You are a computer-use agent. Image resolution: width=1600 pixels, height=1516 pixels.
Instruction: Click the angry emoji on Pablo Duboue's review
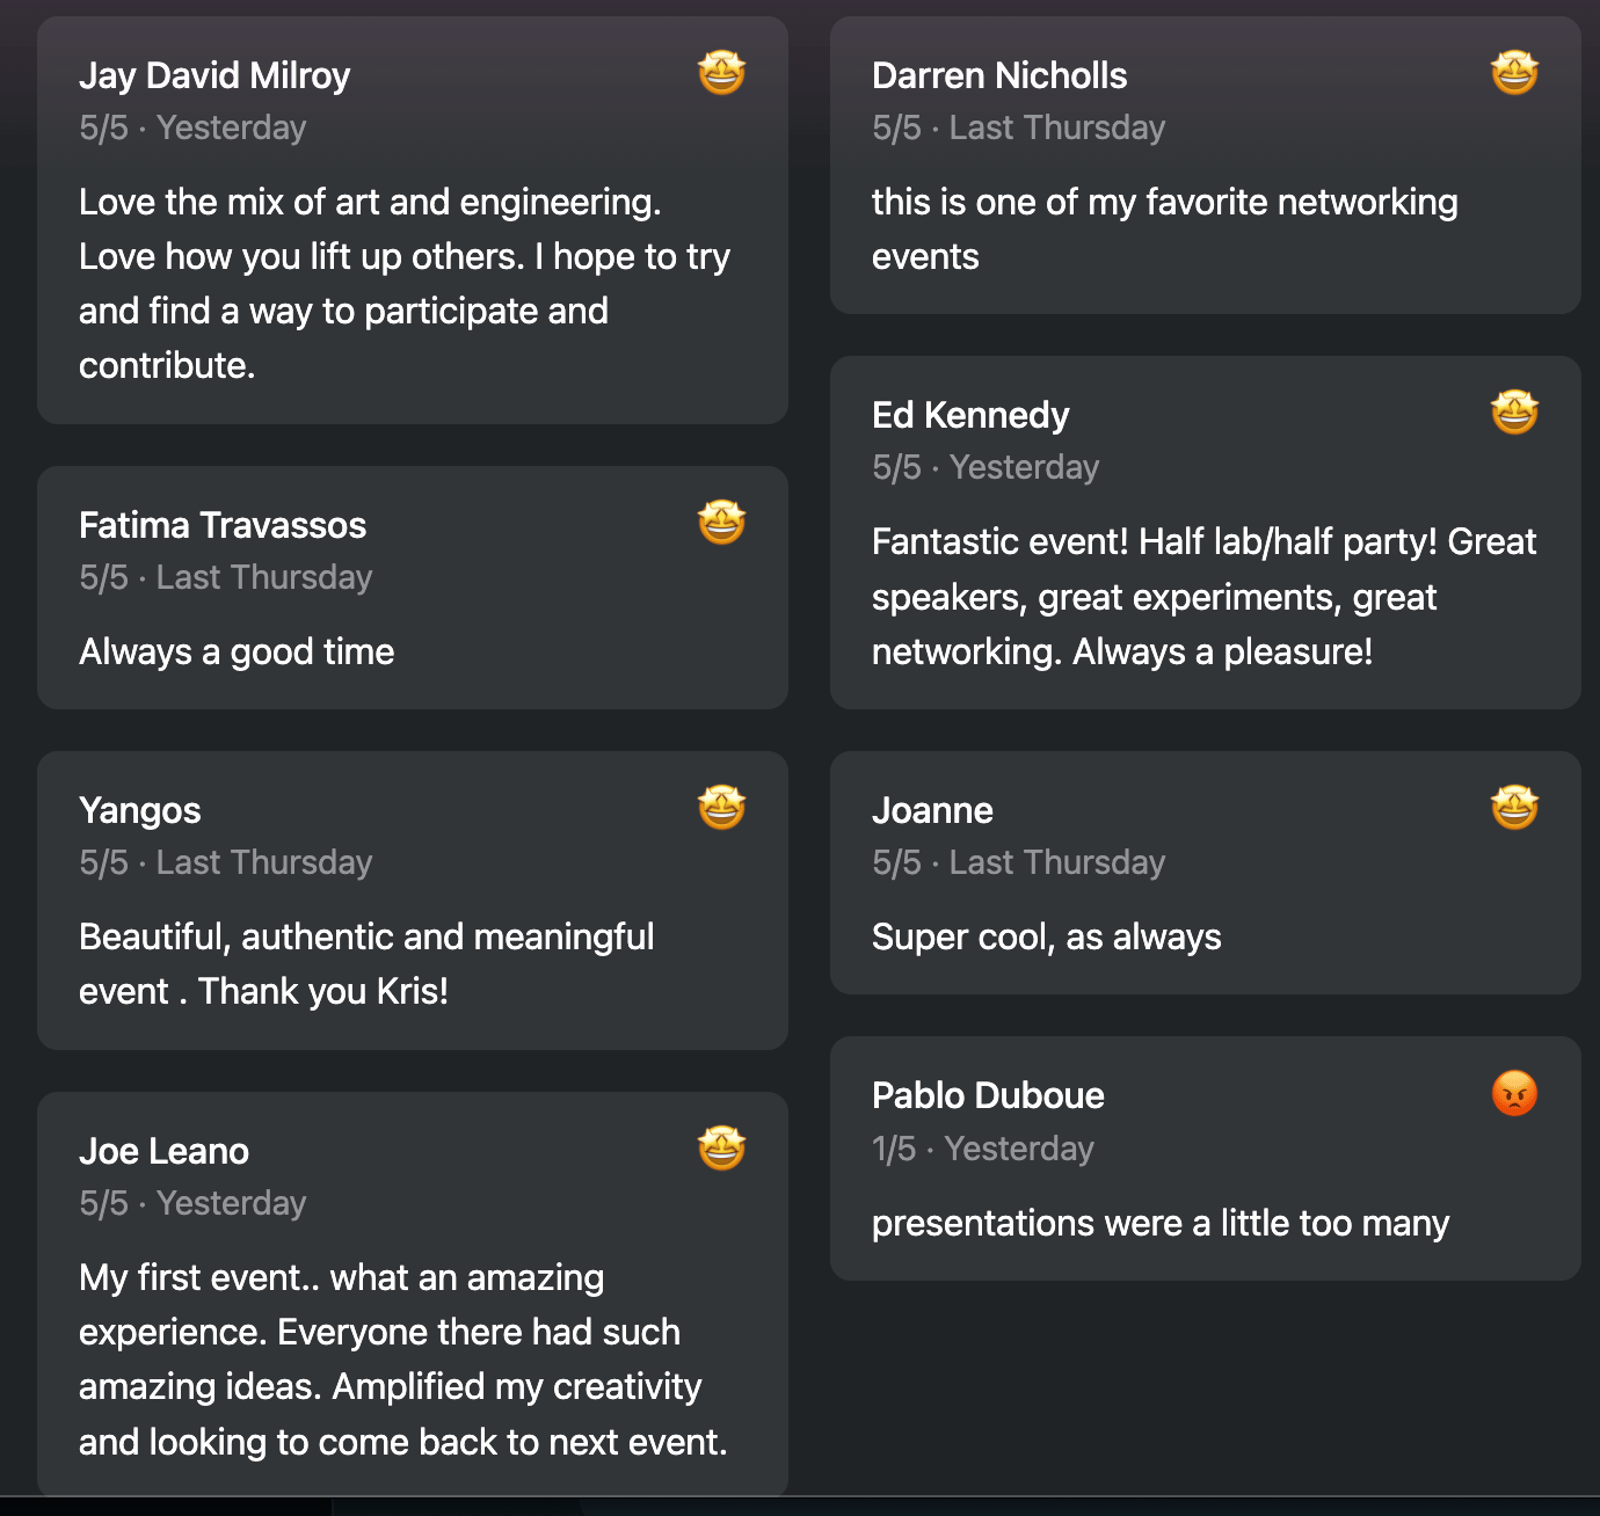coord(1514,1094)
